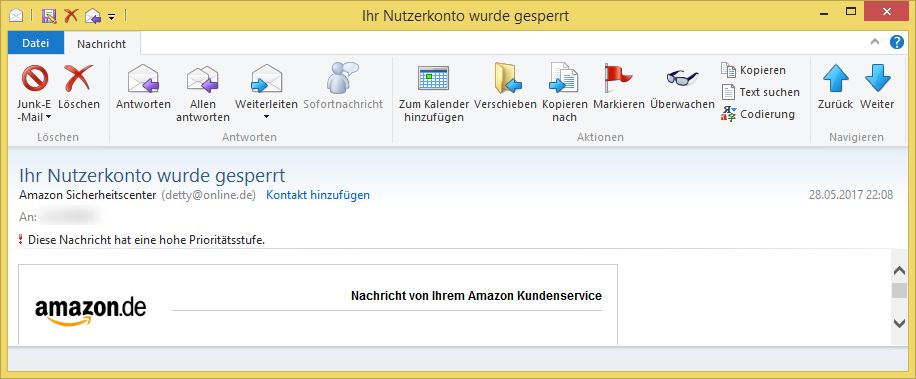Maximize the message window
Viewport: 916px width, 379px height.
pyautogui.click(x=851, y=12)
